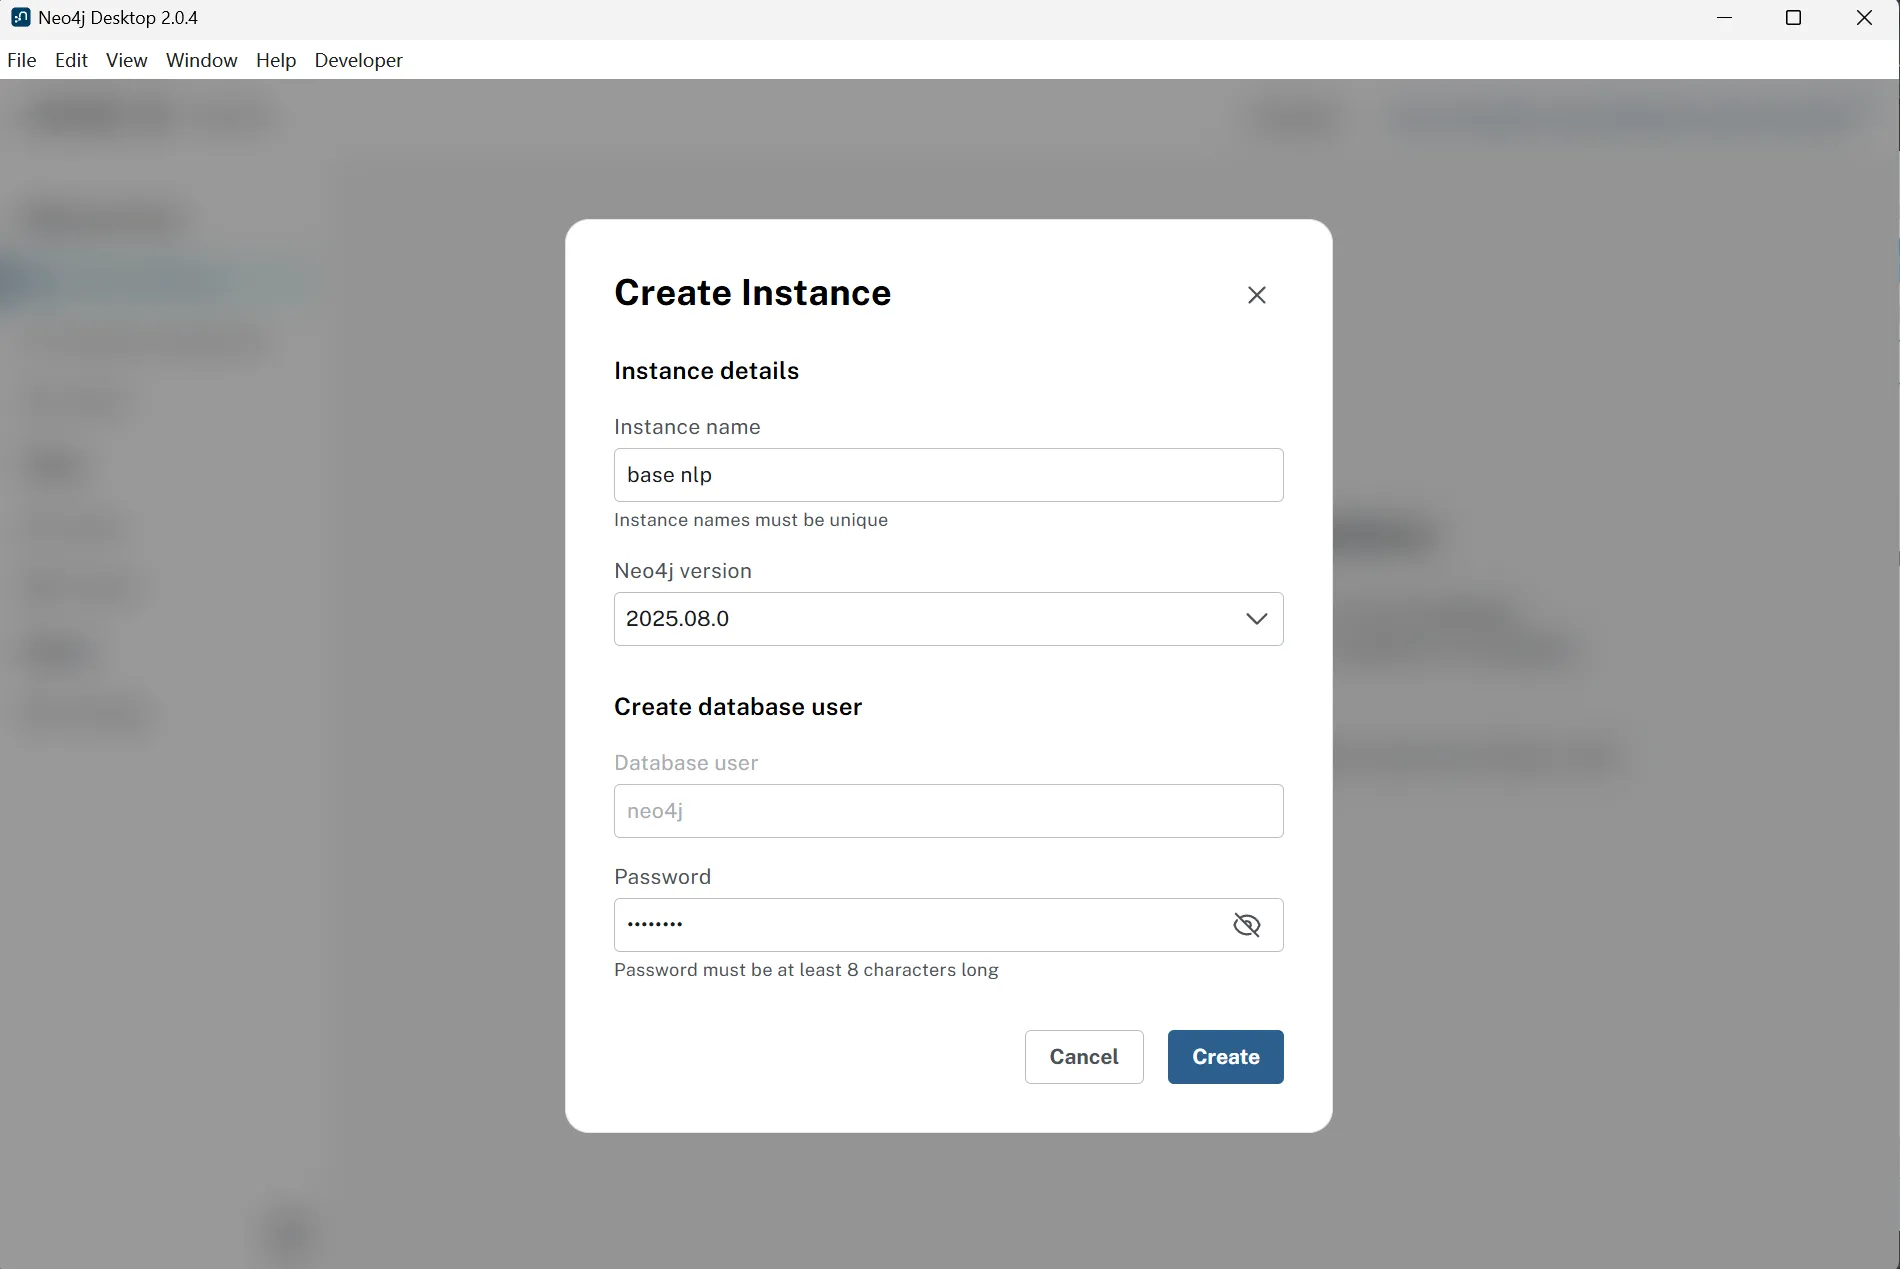Click the password length requirement text
1900x1269 pixels.
tap(806, 970)
